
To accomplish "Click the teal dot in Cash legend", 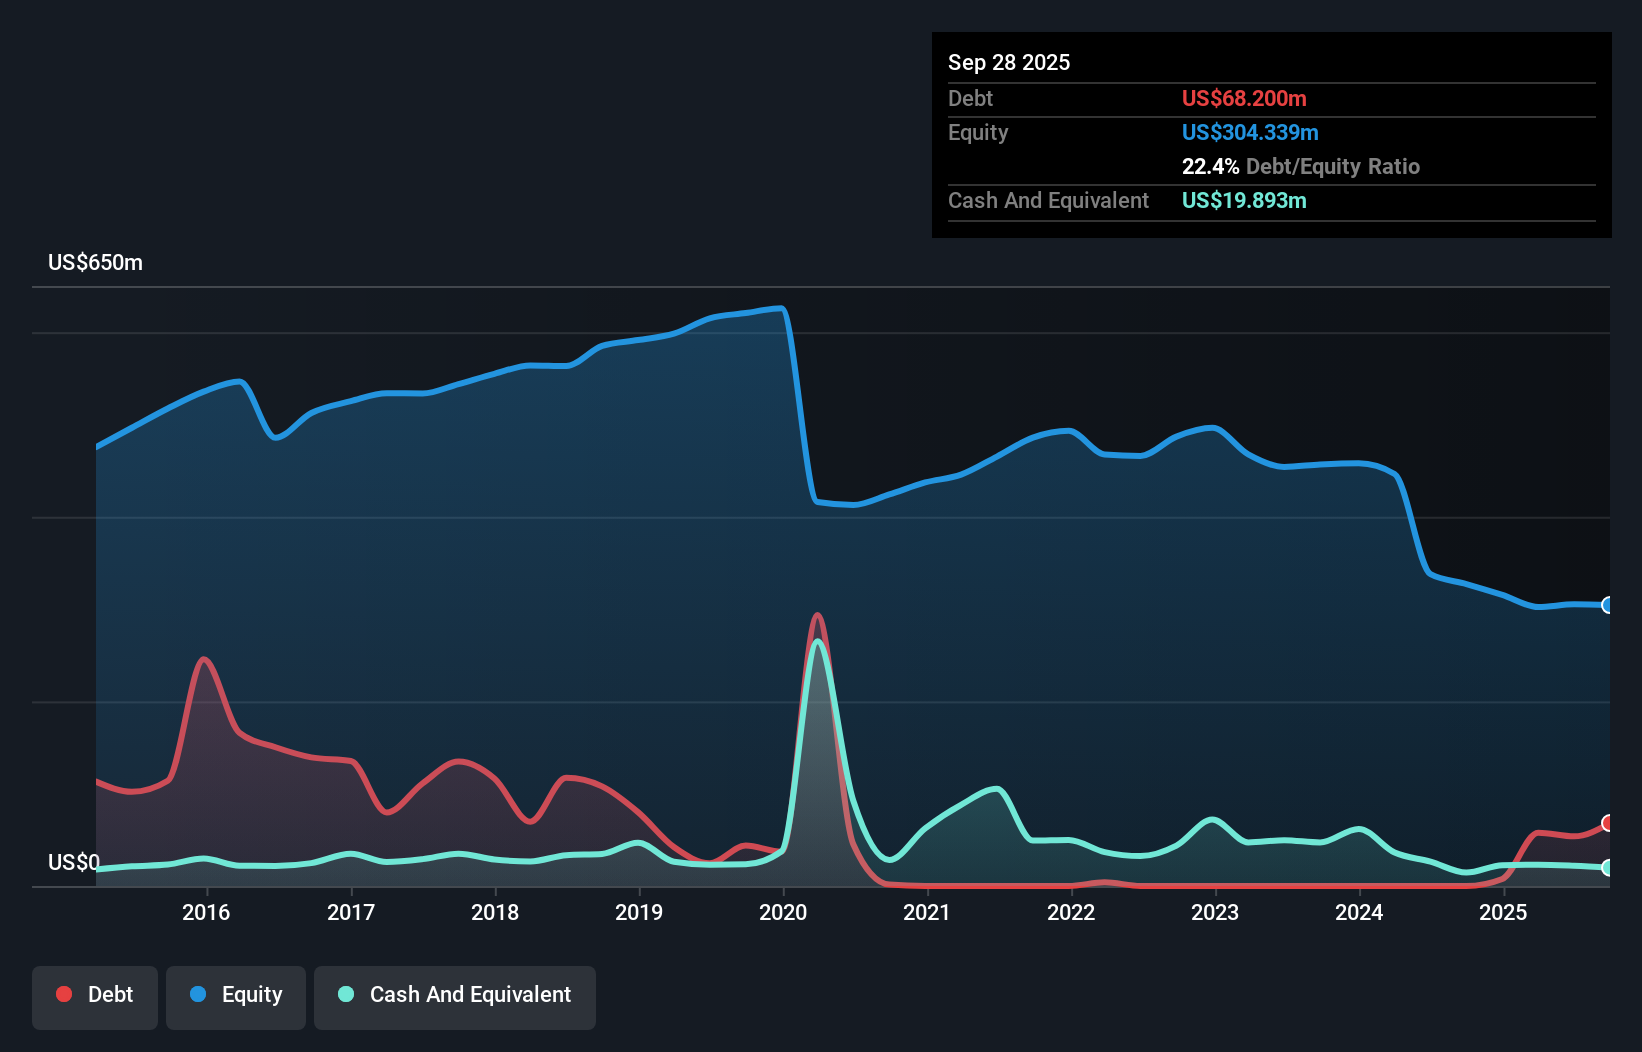I will pyautogui.click(x=346, y=994).
